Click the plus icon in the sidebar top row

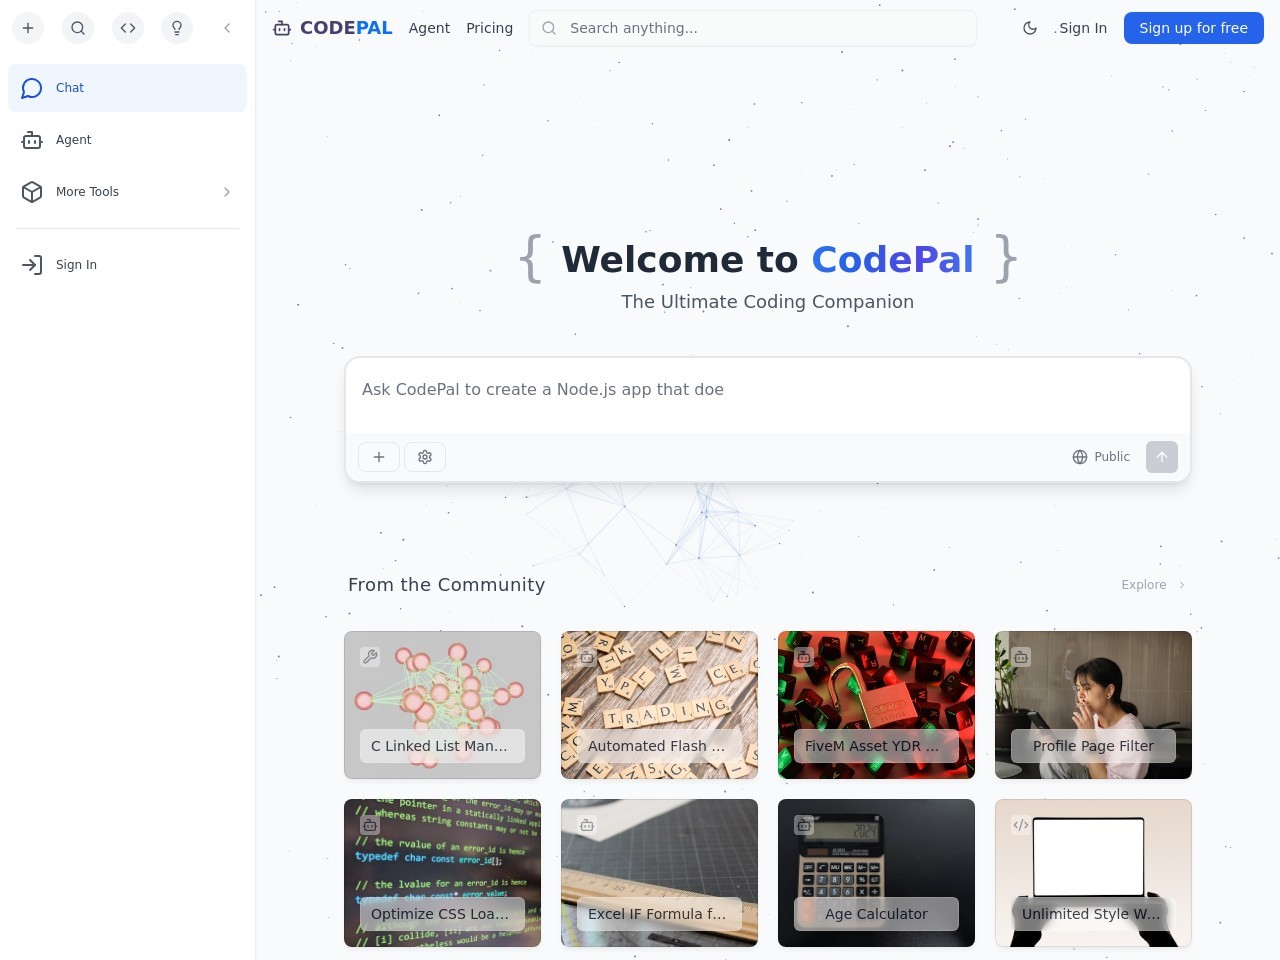click(28, 28)
